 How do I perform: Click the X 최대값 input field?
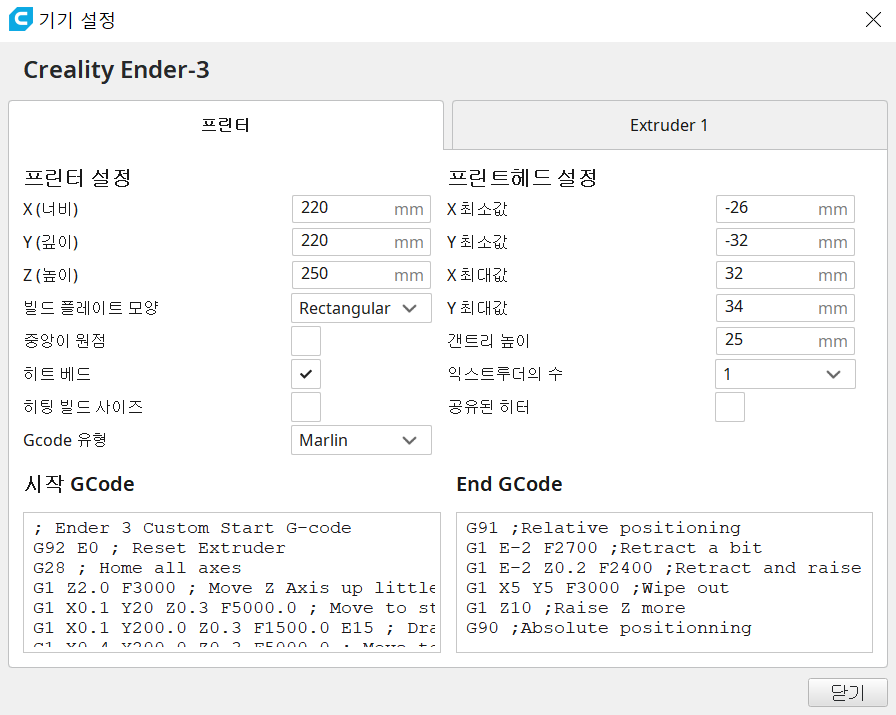point(785,275)
